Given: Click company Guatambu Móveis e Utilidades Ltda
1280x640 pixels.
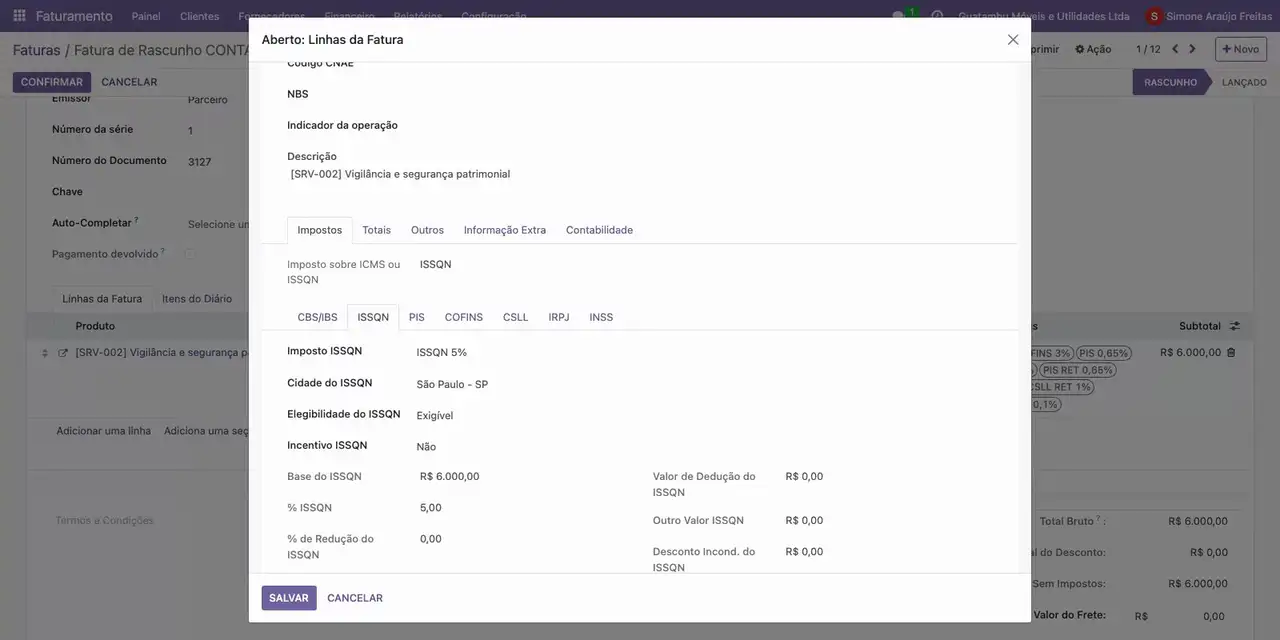Looking at the screenshot, I should (x=1044, y=16).
